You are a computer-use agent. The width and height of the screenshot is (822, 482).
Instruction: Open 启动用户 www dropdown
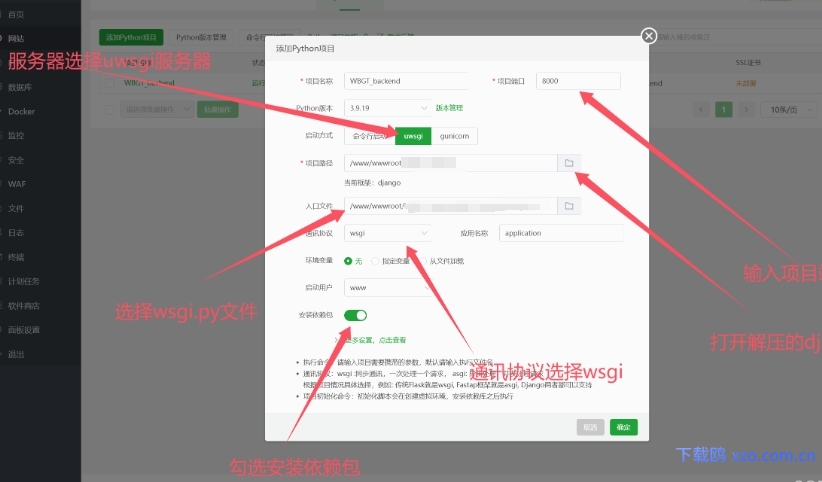point(387,287)
